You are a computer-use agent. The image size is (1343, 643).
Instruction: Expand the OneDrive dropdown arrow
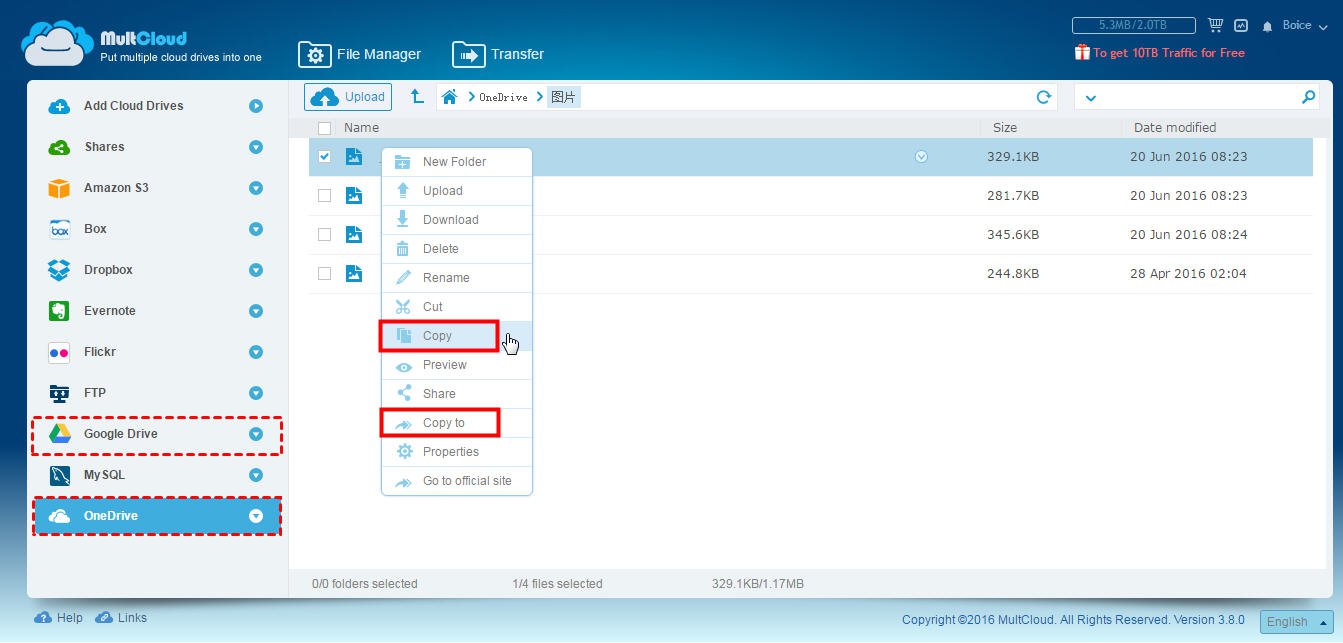pos(256,516)
